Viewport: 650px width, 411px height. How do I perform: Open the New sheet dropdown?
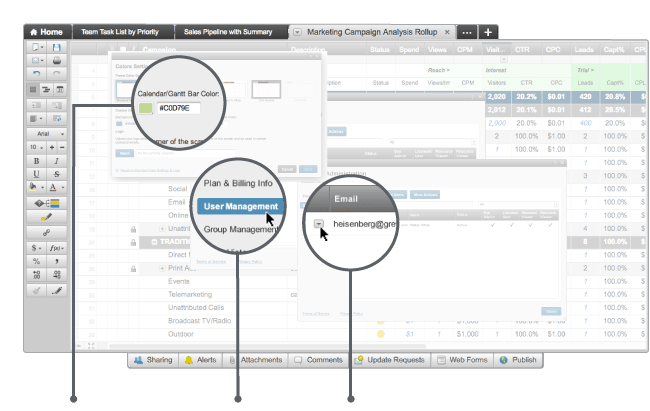click(36, 47)
